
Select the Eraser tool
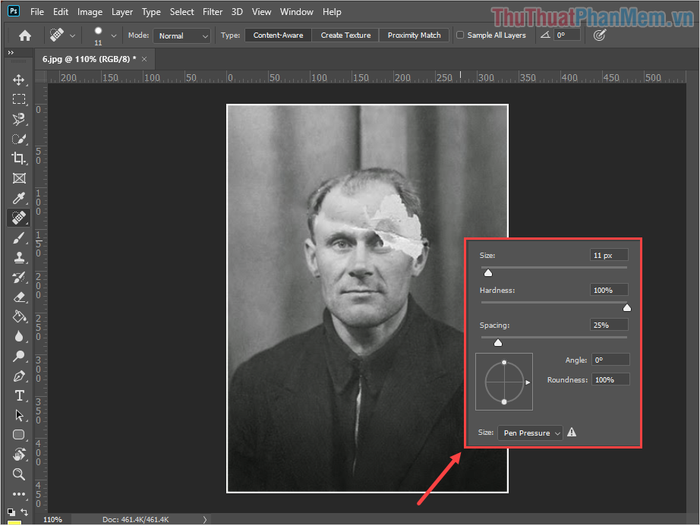(x=19, y=297)
